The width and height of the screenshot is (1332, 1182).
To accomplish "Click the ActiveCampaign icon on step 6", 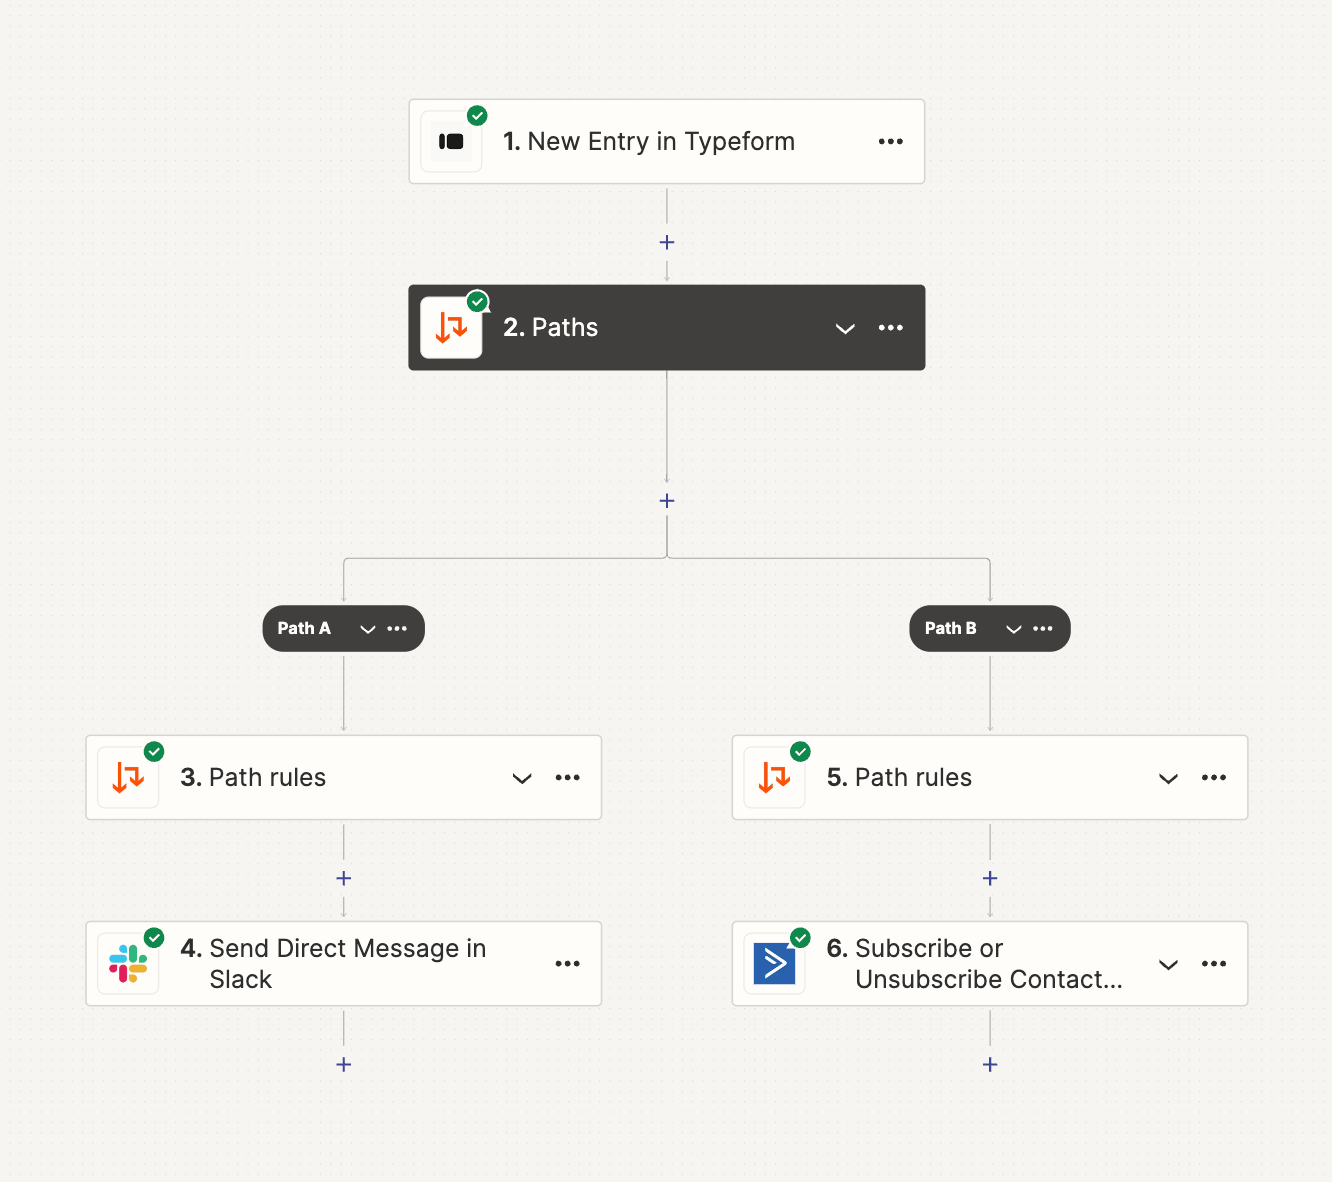I will click(x=775, y=963).
